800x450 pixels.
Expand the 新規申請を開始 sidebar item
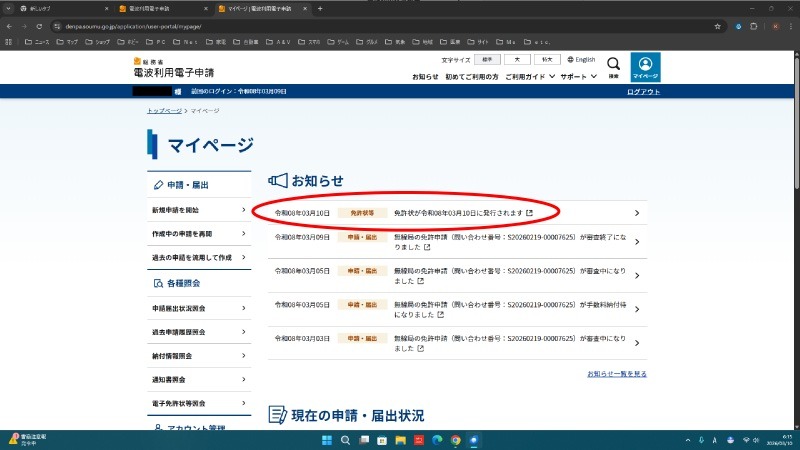tap(198, 210)
